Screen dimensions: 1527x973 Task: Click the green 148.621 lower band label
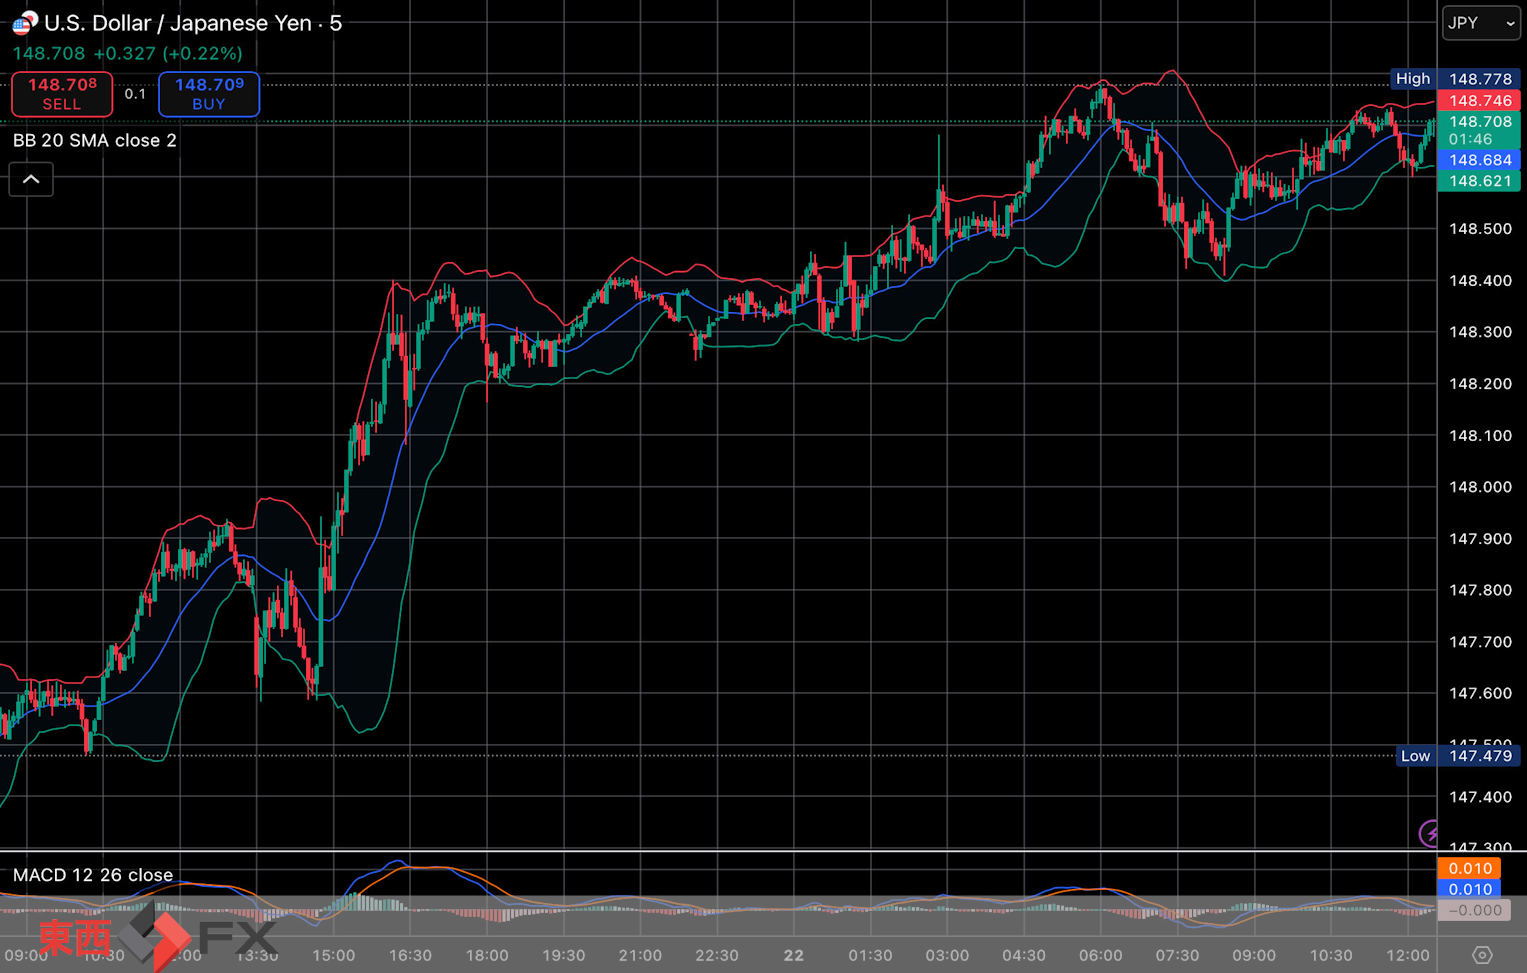(1479, 181)
